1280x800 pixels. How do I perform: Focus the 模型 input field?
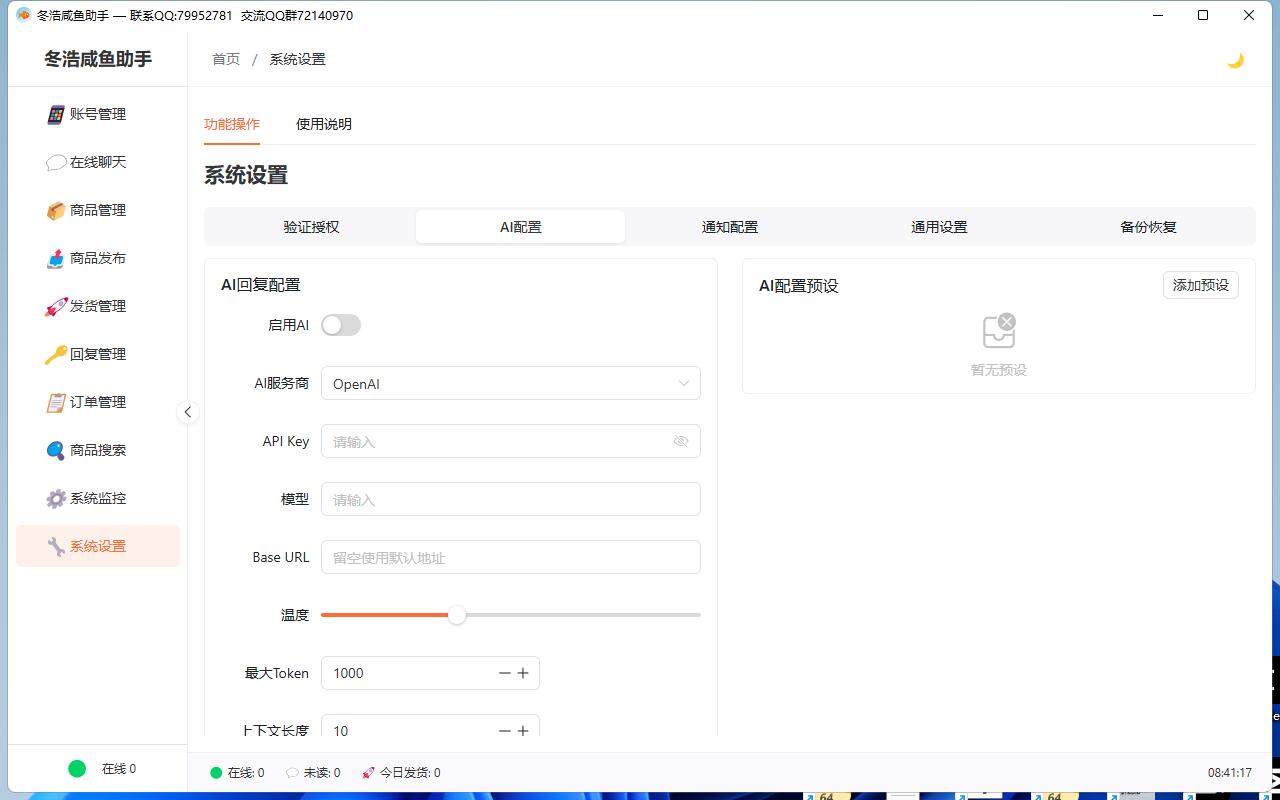pyautogui.click(x=511, y=499)
